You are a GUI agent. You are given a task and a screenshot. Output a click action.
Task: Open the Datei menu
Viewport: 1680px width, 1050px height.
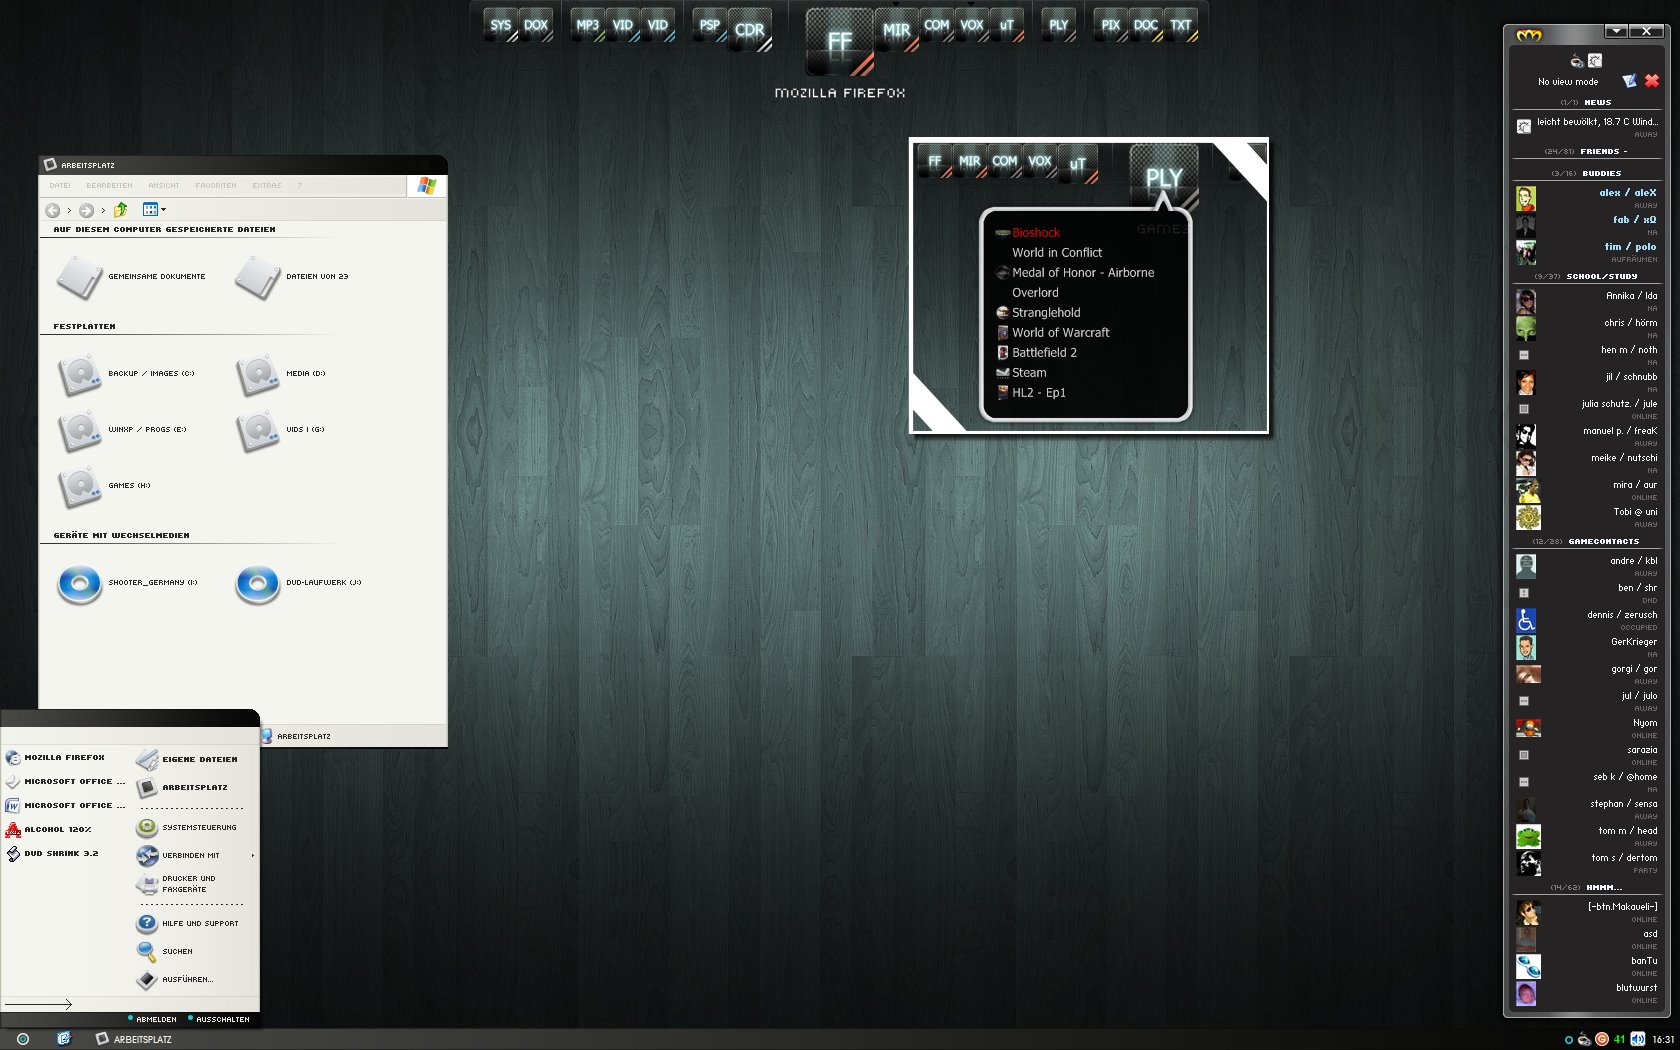(x=60, y=186)
